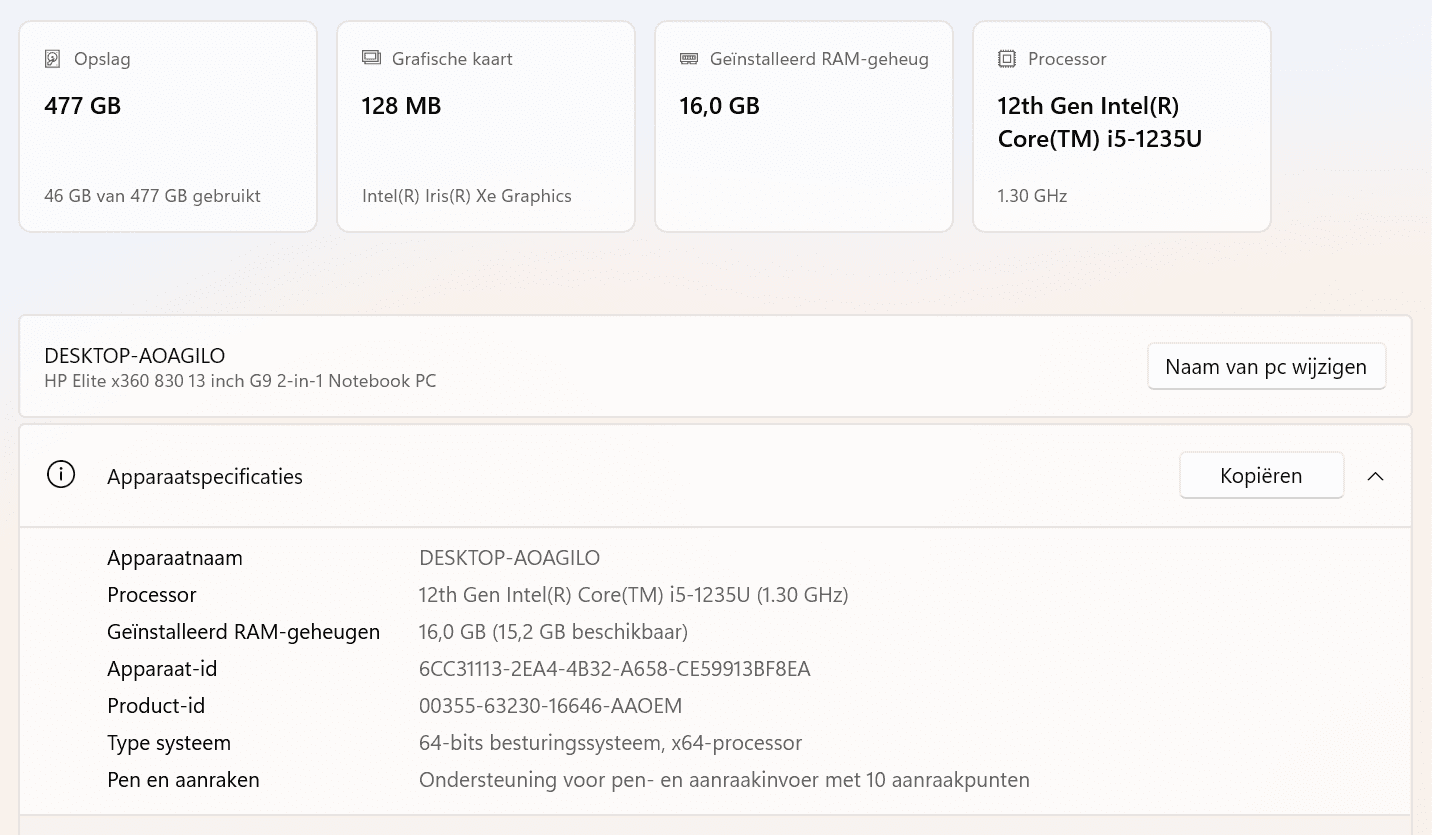This screenshot has height=835, width=1432.
Task: Click the Pen en aanraken row label
Action: click(x=183, y=780)
